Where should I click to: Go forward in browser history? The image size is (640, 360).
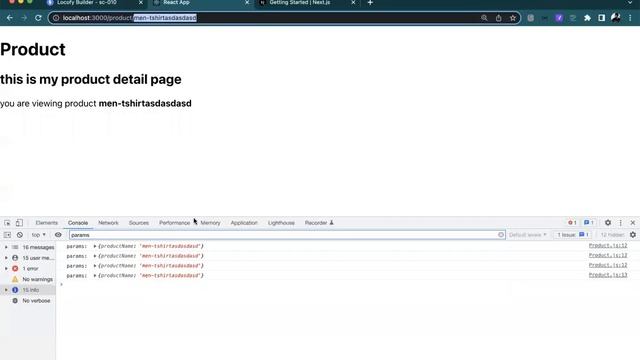24,18
